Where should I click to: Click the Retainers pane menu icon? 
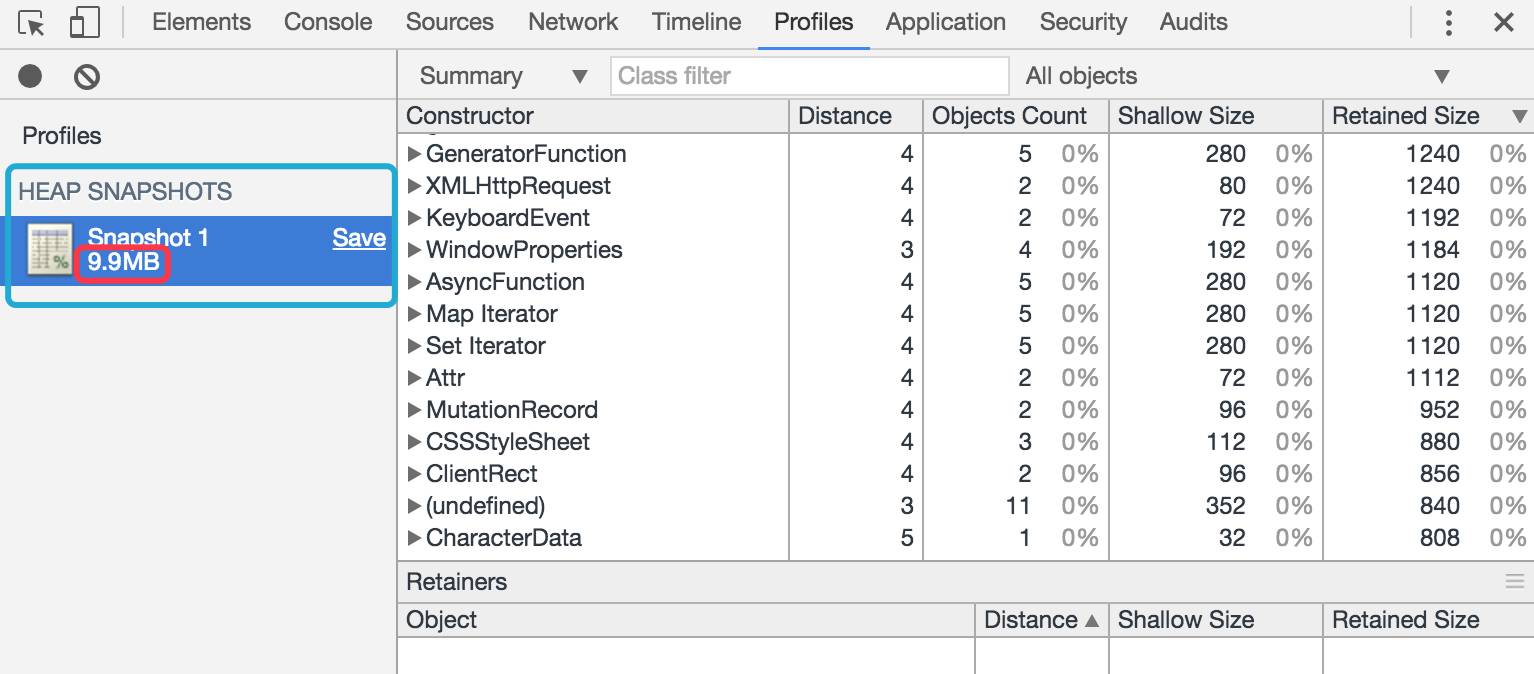point(1514,582)
